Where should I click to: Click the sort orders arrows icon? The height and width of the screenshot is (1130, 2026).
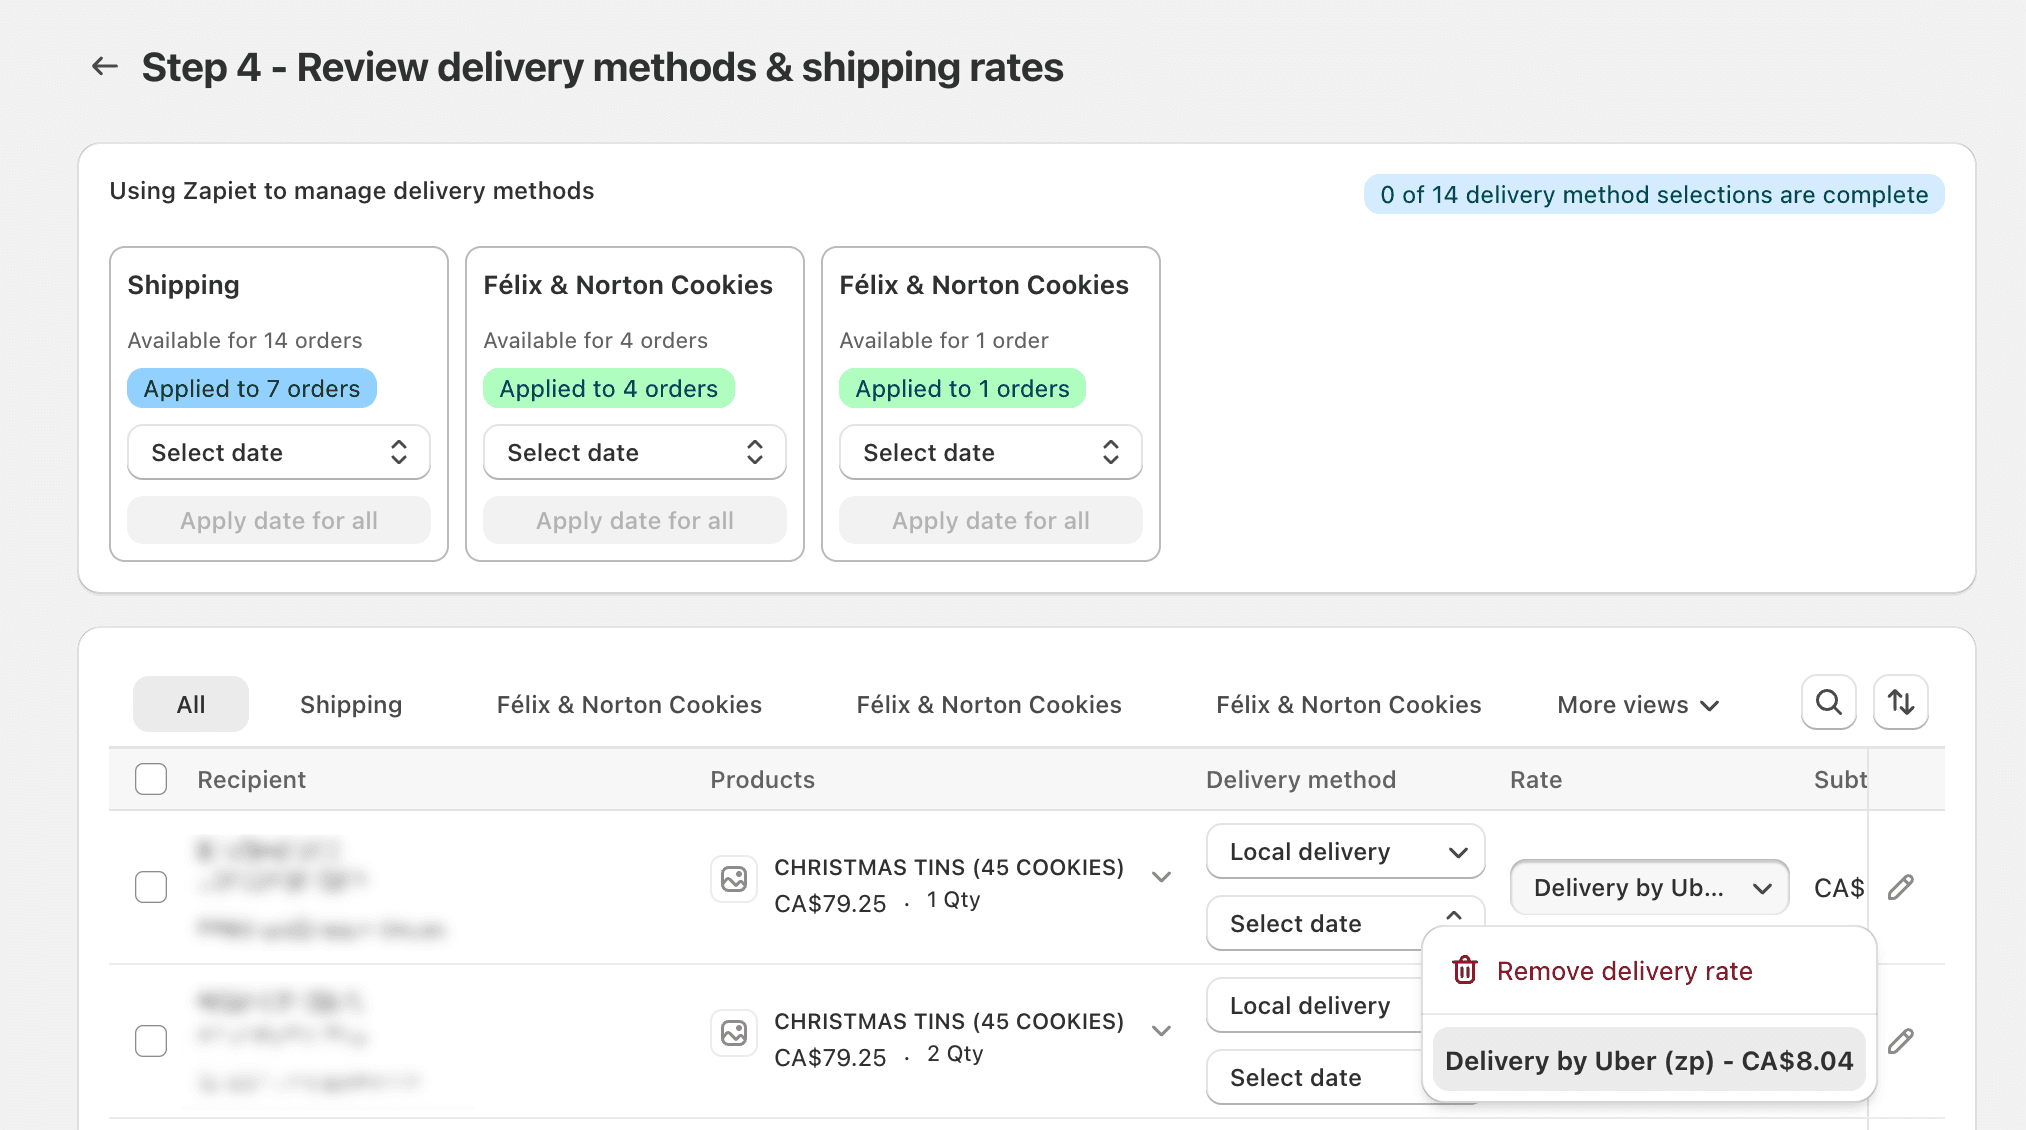pyautogui.click(x=1900, y=703)
